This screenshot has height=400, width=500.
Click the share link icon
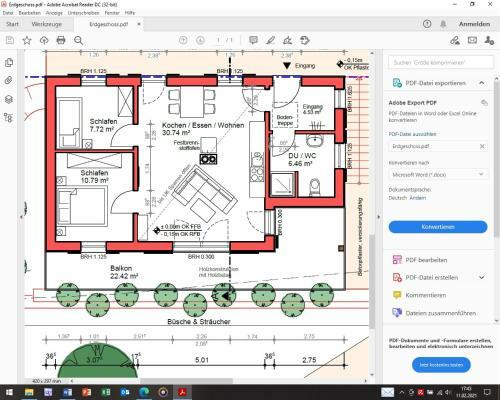(x=455, y=40)
